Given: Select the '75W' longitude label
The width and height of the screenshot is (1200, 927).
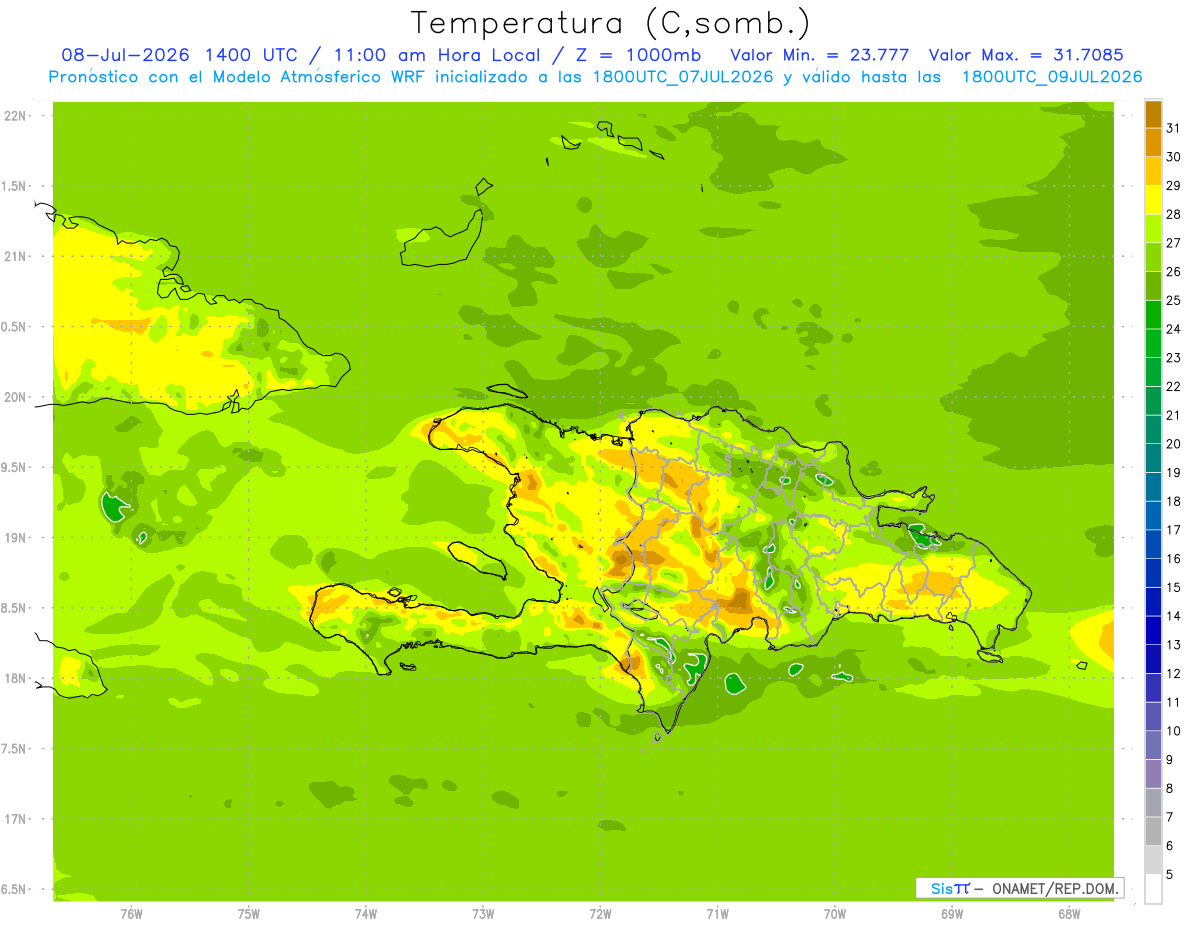Looking at the screenshot, I should click(x=249, y=914).
